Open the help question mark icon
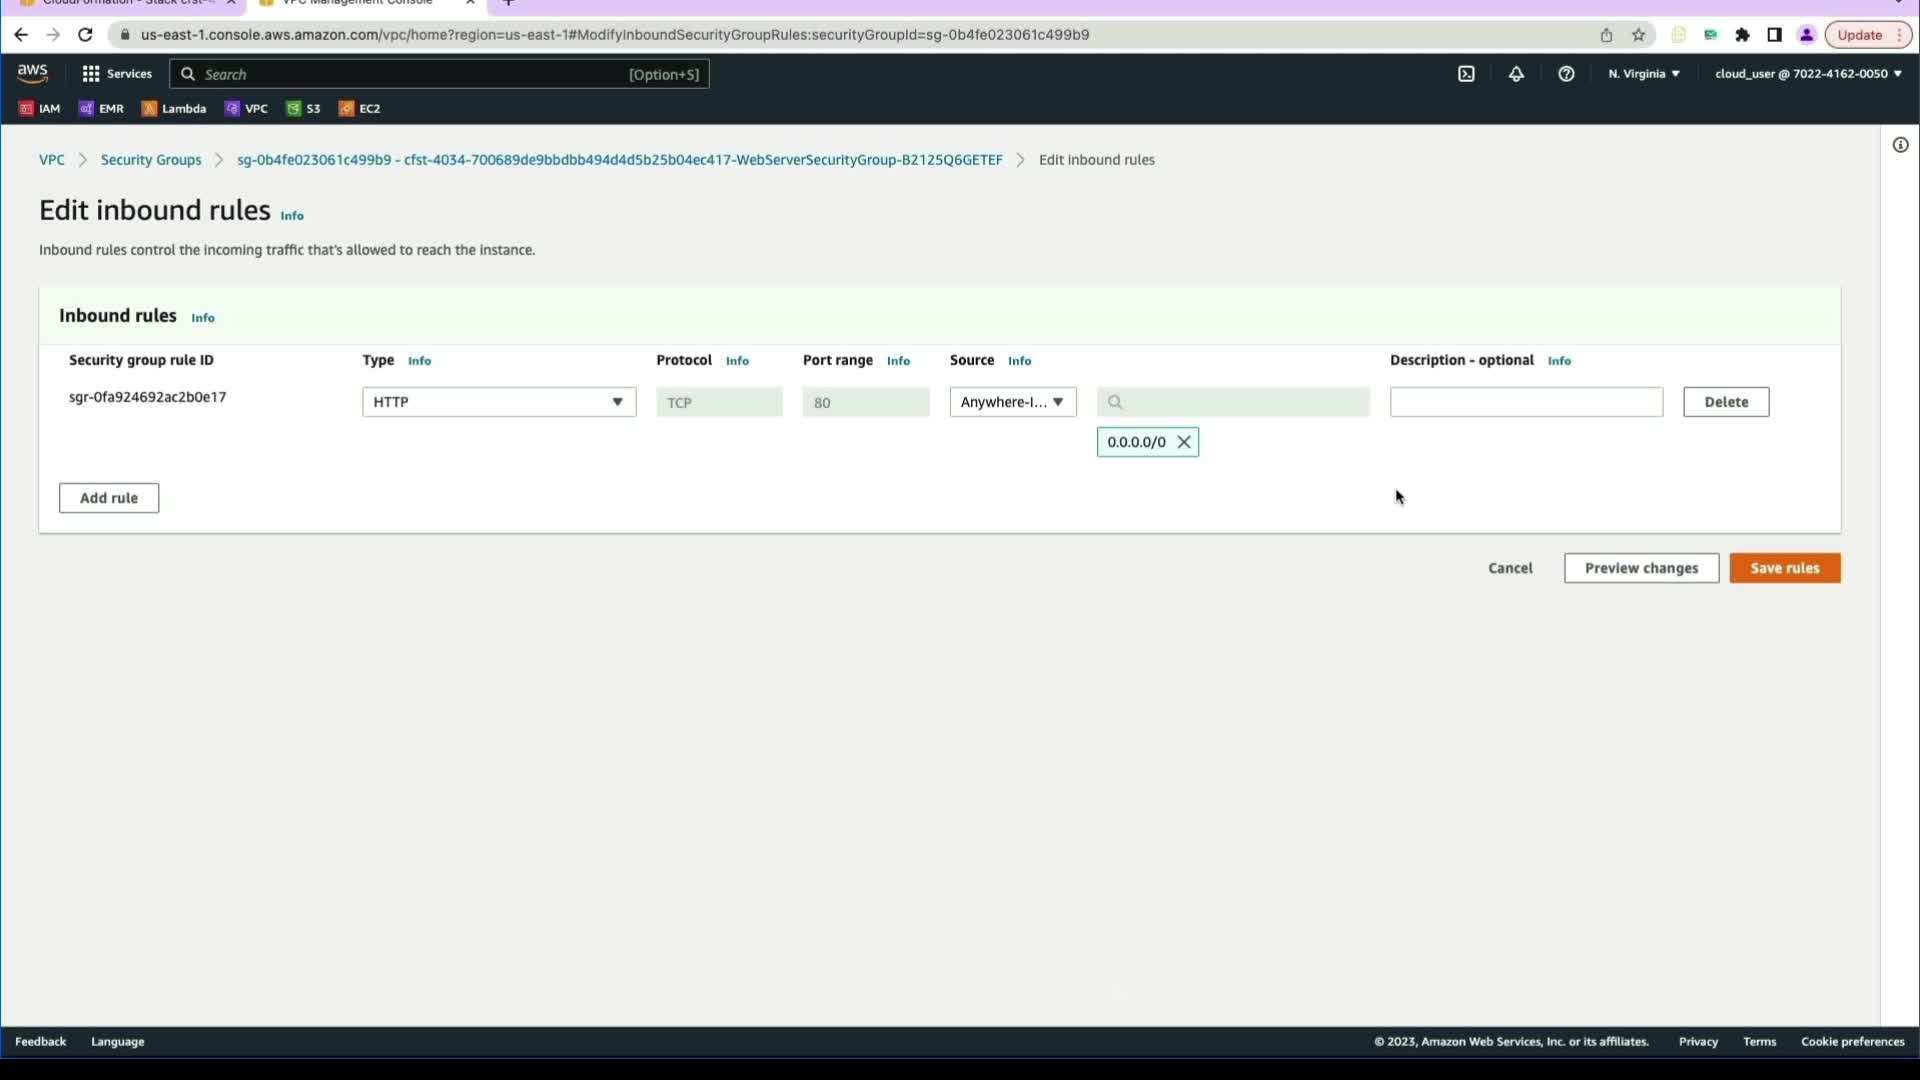The height and width of the screenshot is (1080, 1920). pos(1566,74)
